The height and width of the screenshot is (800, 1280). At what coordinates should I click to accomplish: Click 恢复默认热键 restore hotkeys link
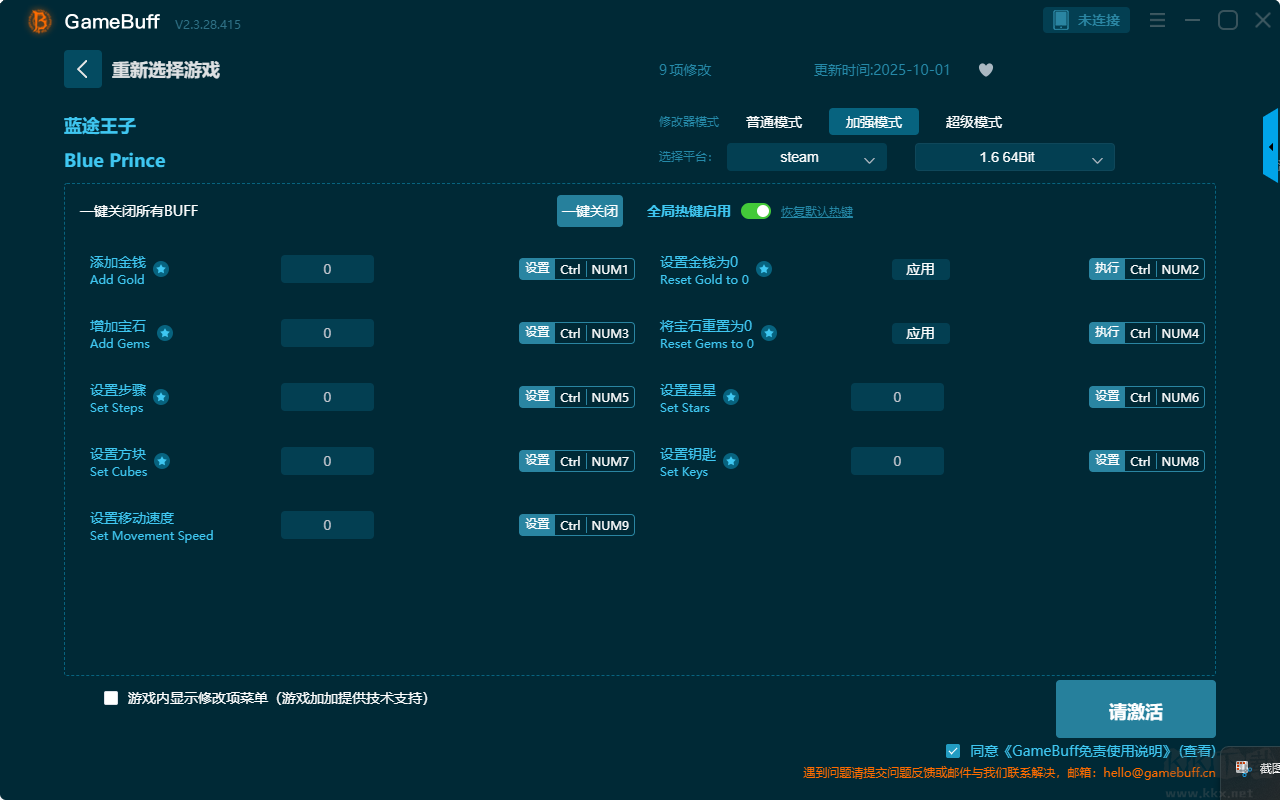817,212
